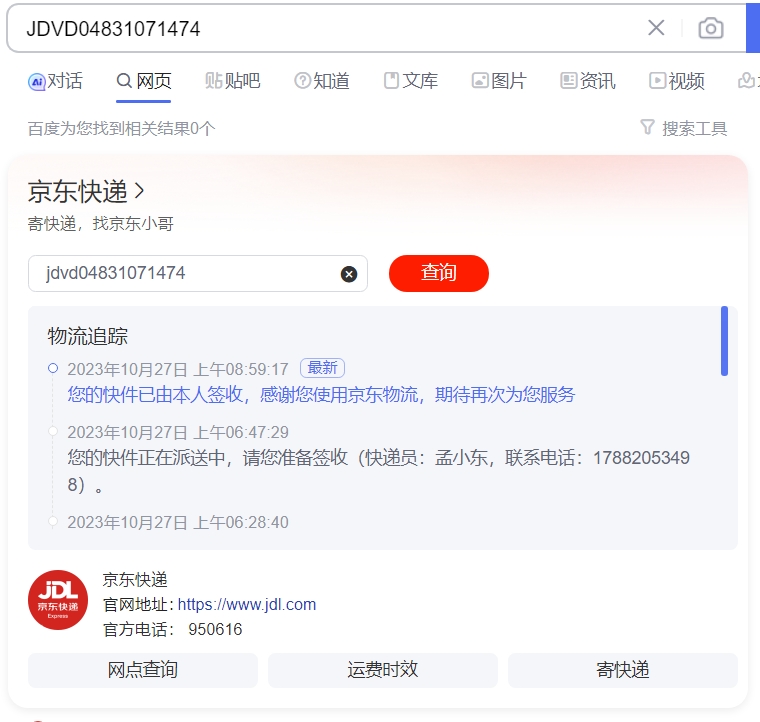This screenshot has width=760, height=722.
Task: Open the 资讯 tab
Action: coord(588,81)
